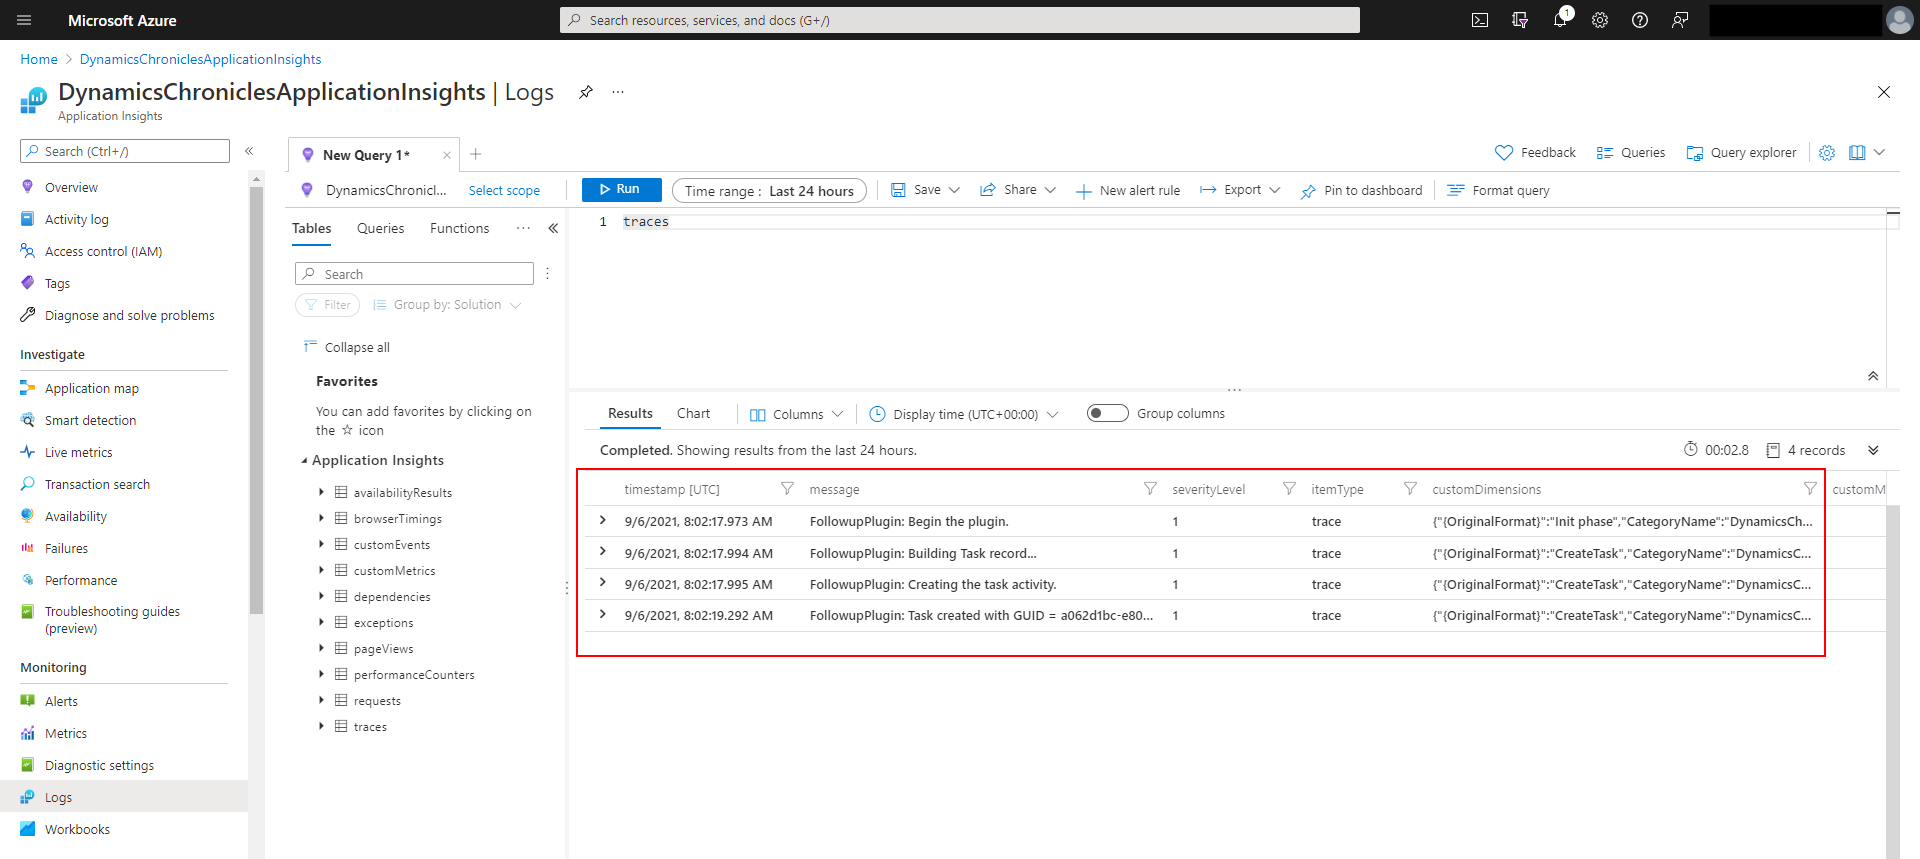Open Directories and subscriptions filter icon
The width and height of the screenshot is (1920, 859).
pos(1520,20)
